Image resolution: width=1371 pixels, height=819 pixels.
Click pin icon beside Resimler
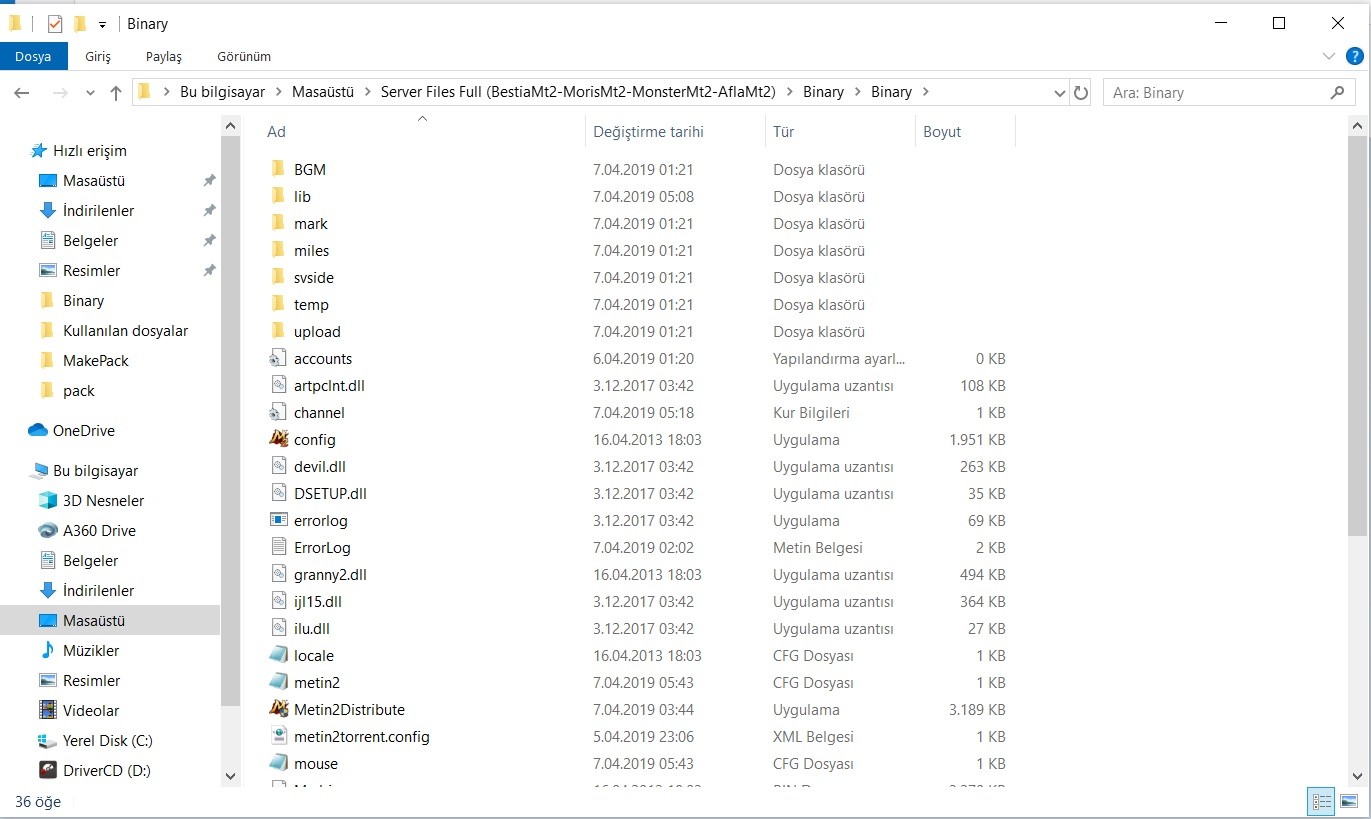209,271
